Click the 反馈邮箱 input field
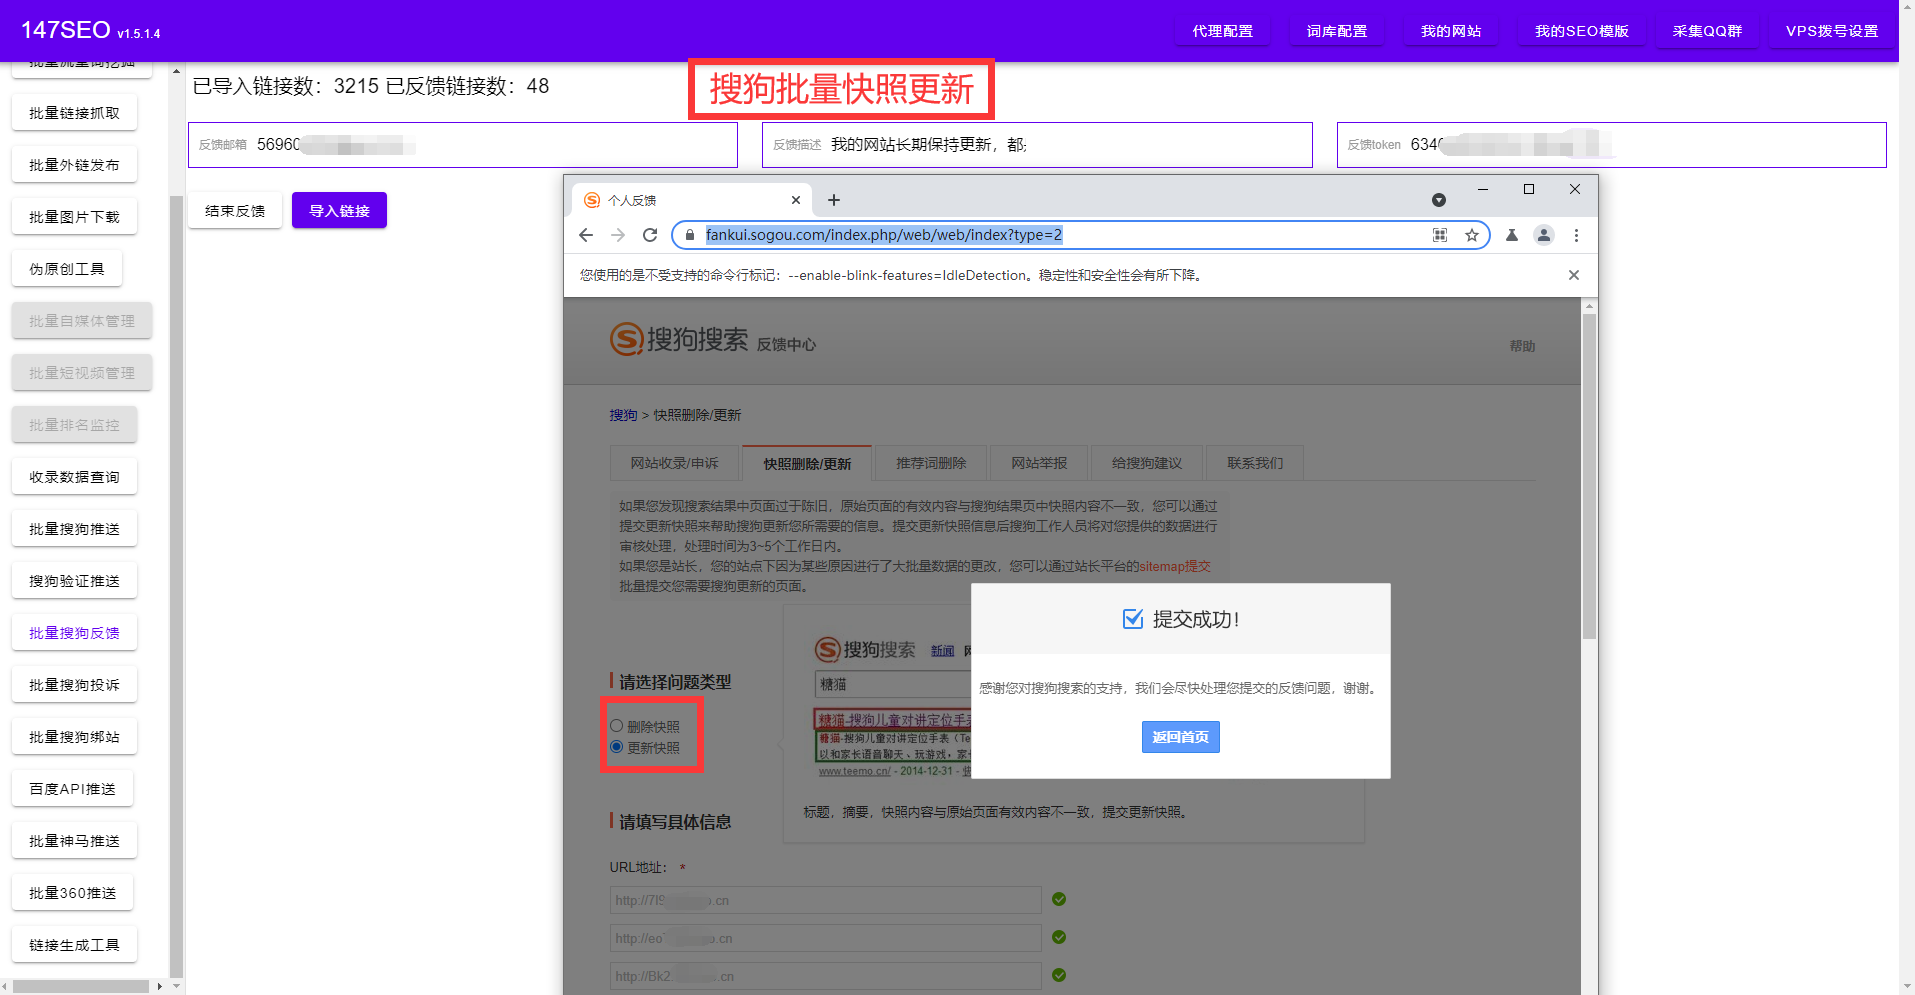1915x995 pixels. click(463, 145)
